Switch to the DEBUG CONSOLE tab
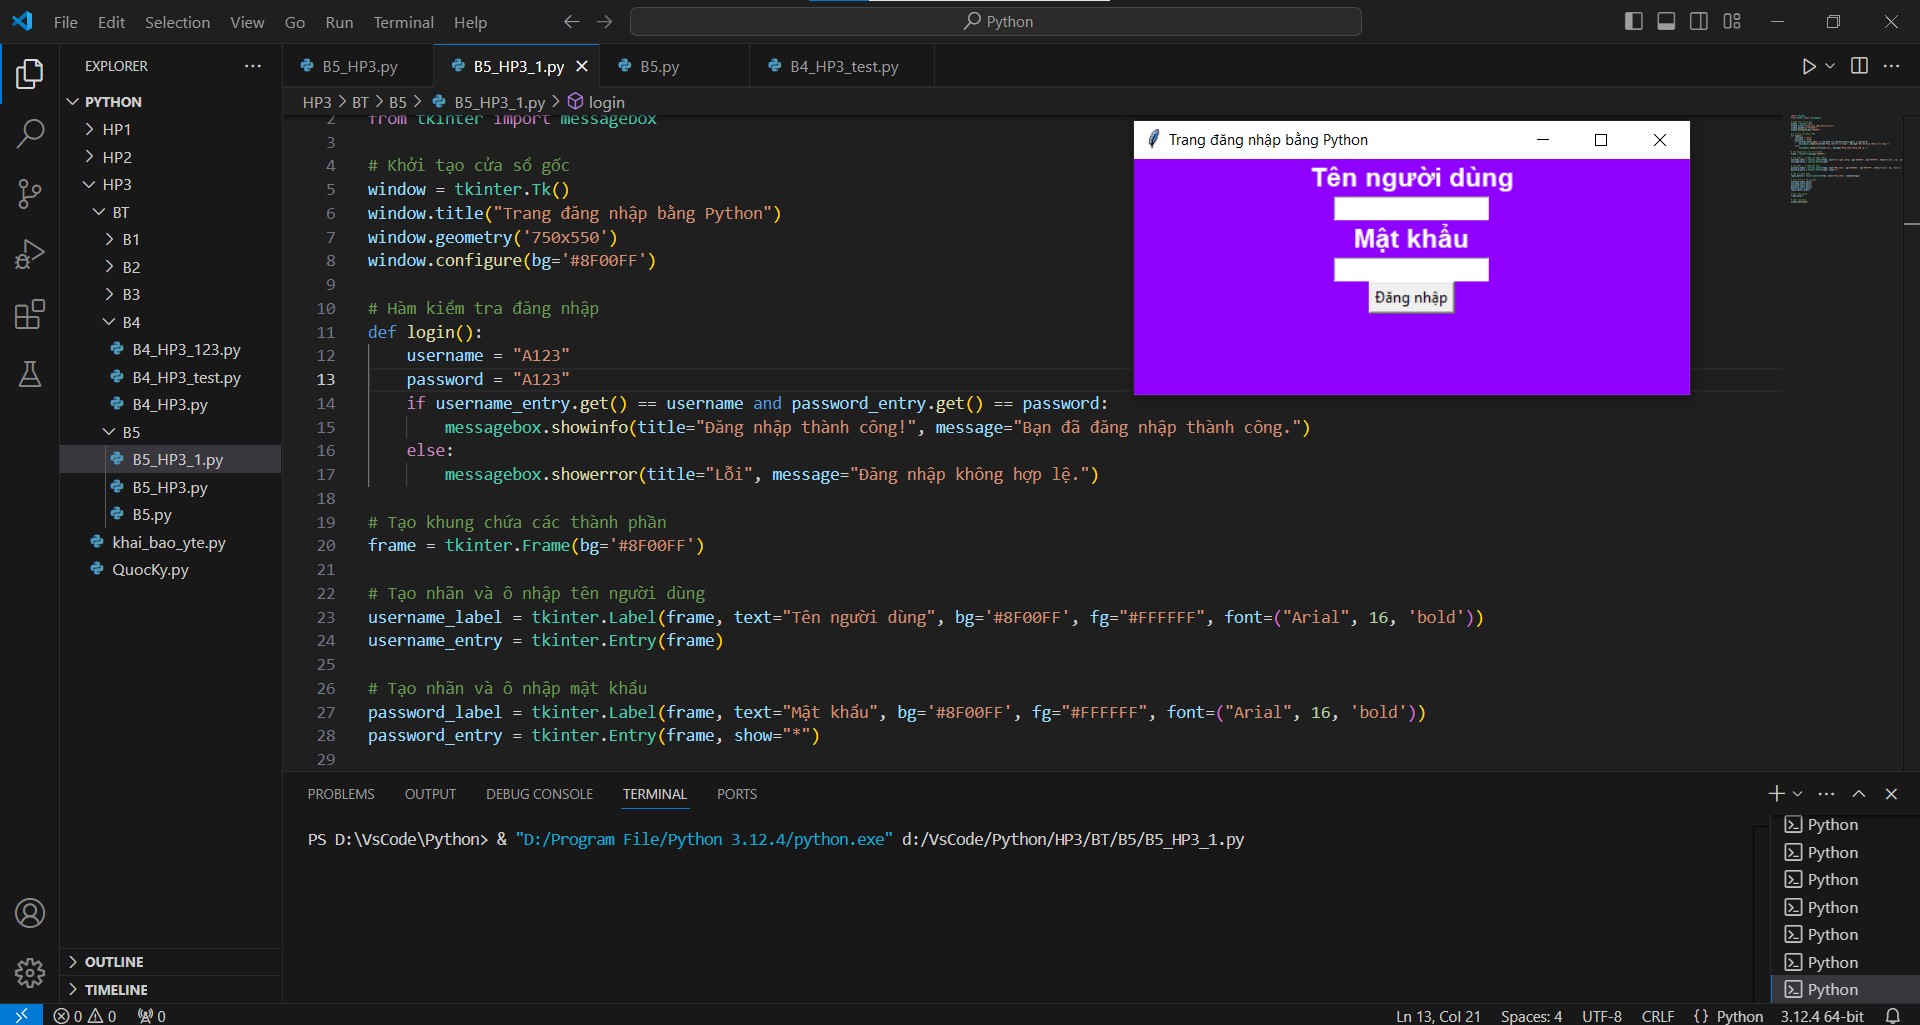Viewport: 1920px width, 1025px height. (x=539, y=794)
